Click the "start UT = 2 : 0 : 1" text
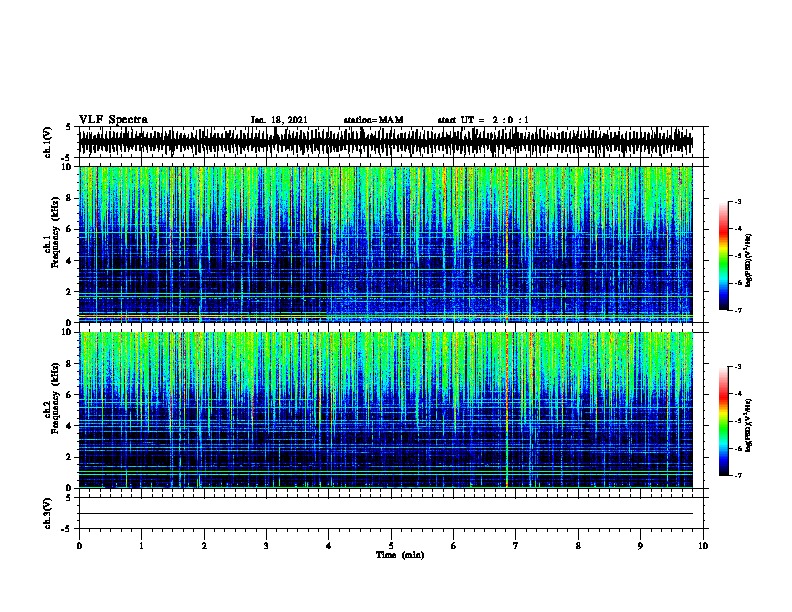 pyautogui.click(x=483, y=120)
